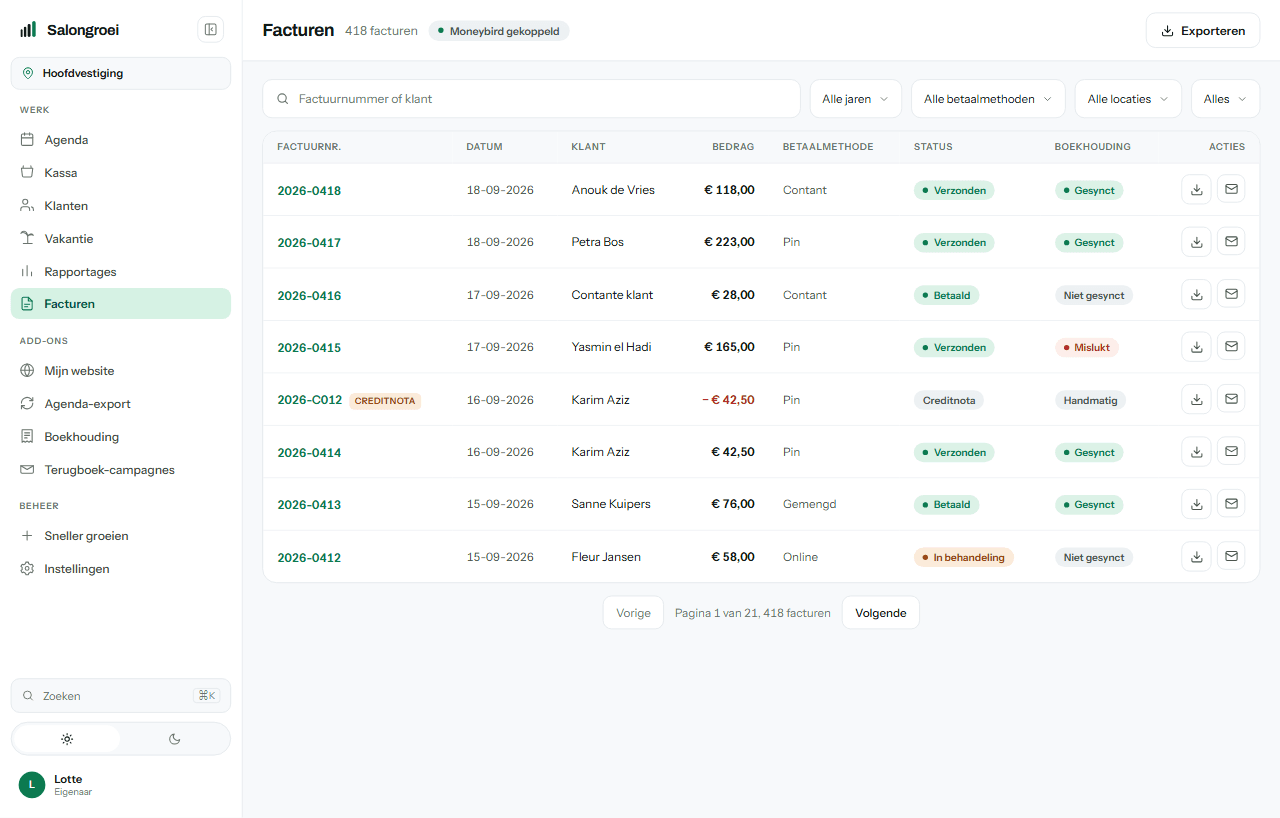Email invoice 2026-0415 to Yasmin el Hadi
Image resolution: width=1280 pixels, height=818 pixels.
(x=1231, y=347)
